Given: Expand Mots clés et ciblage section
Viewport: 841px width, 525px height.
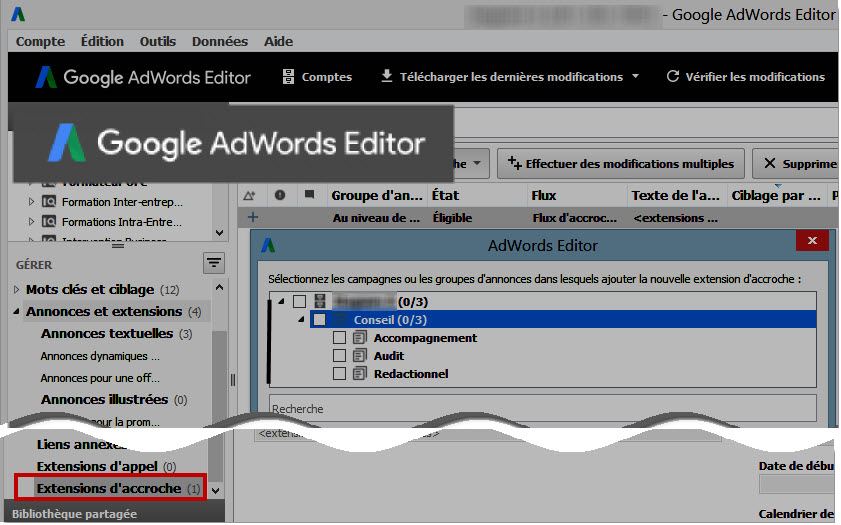Looking at the screenshot, I should (16, 290).
